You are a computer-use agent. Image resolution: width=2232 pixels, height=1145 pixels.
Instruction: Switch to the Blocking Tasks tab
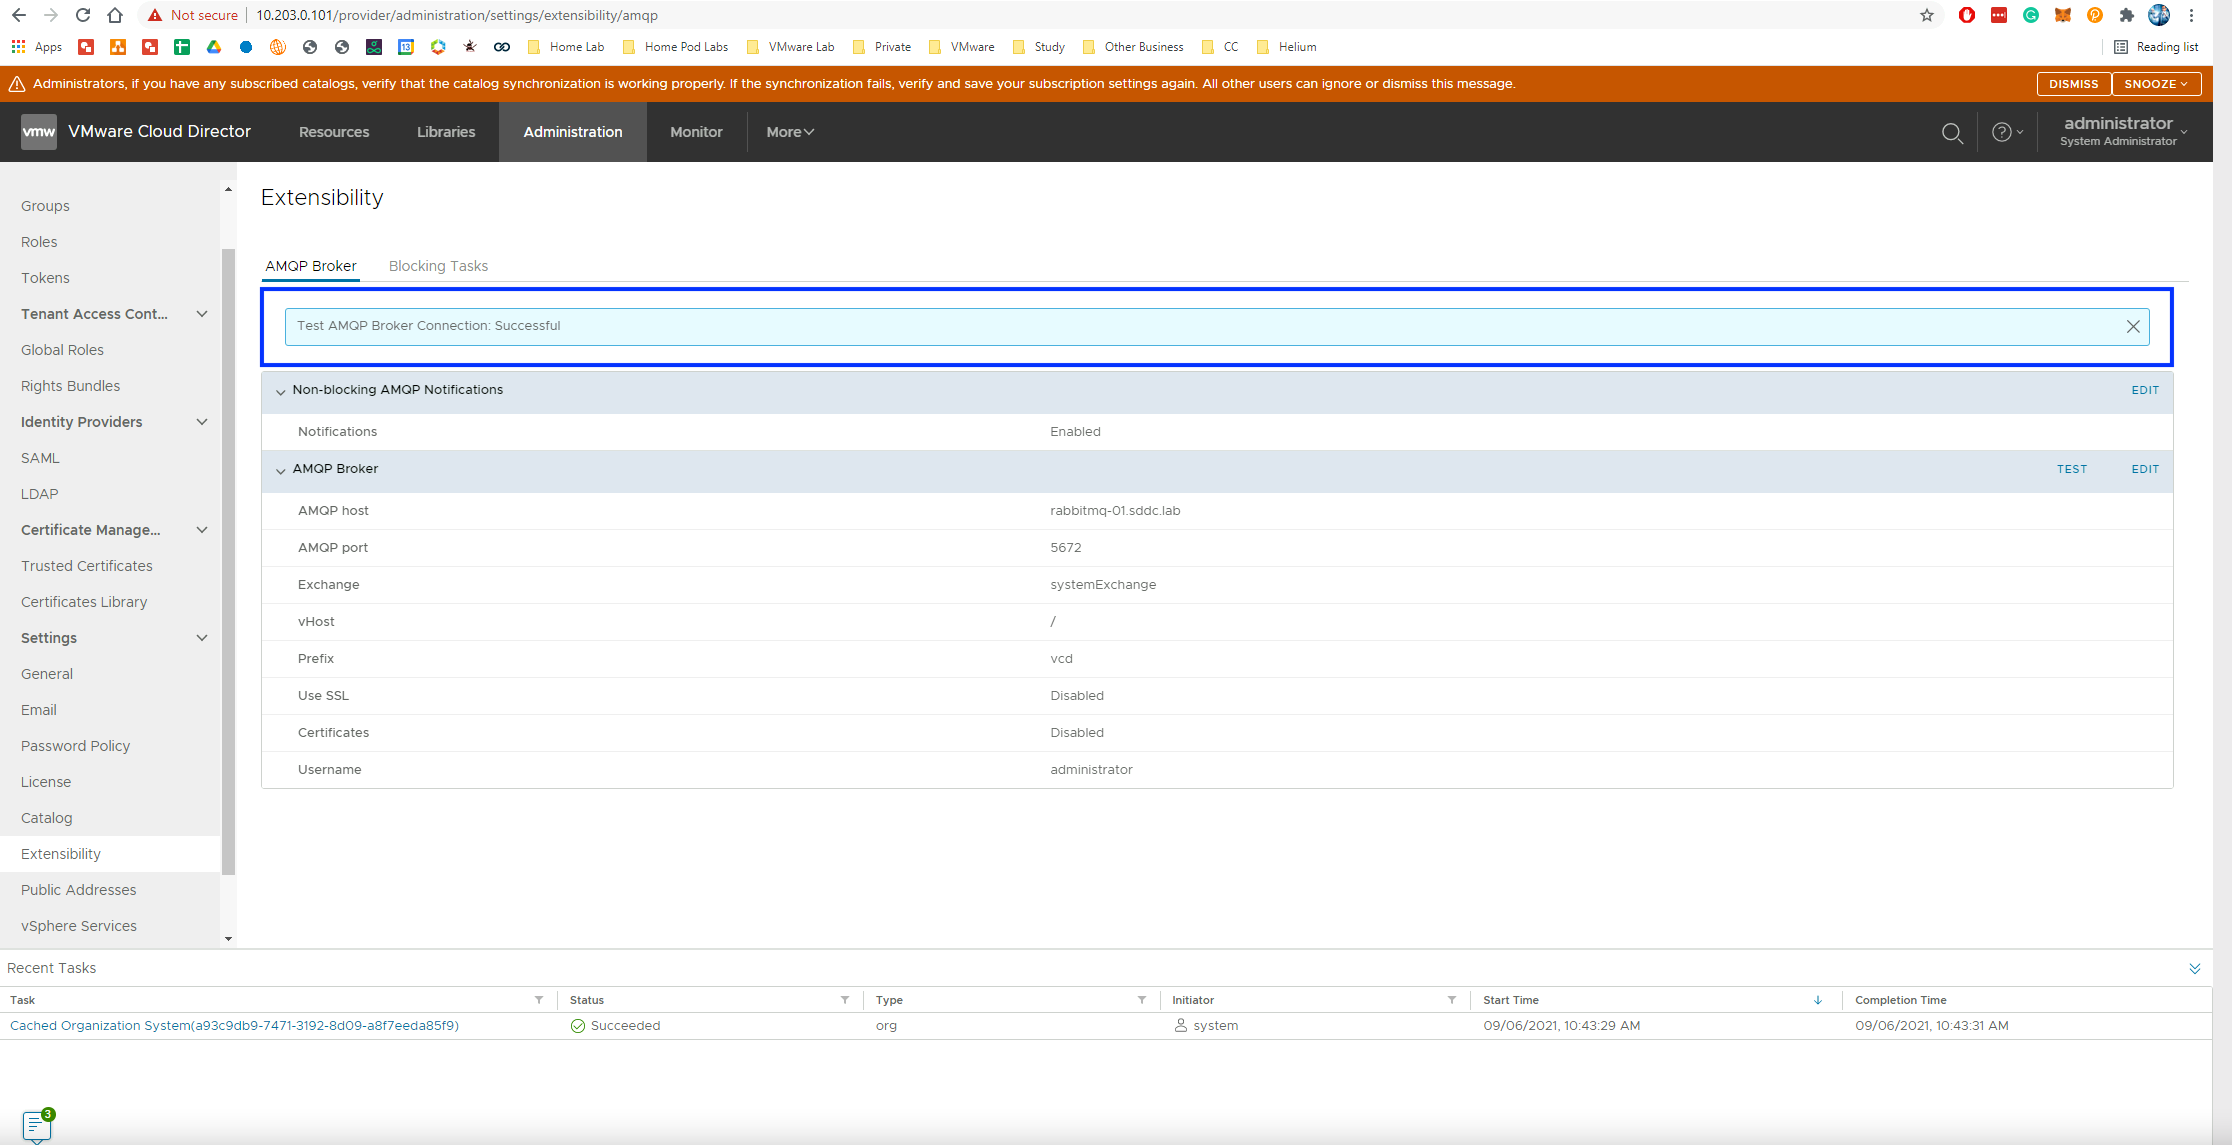438,266
